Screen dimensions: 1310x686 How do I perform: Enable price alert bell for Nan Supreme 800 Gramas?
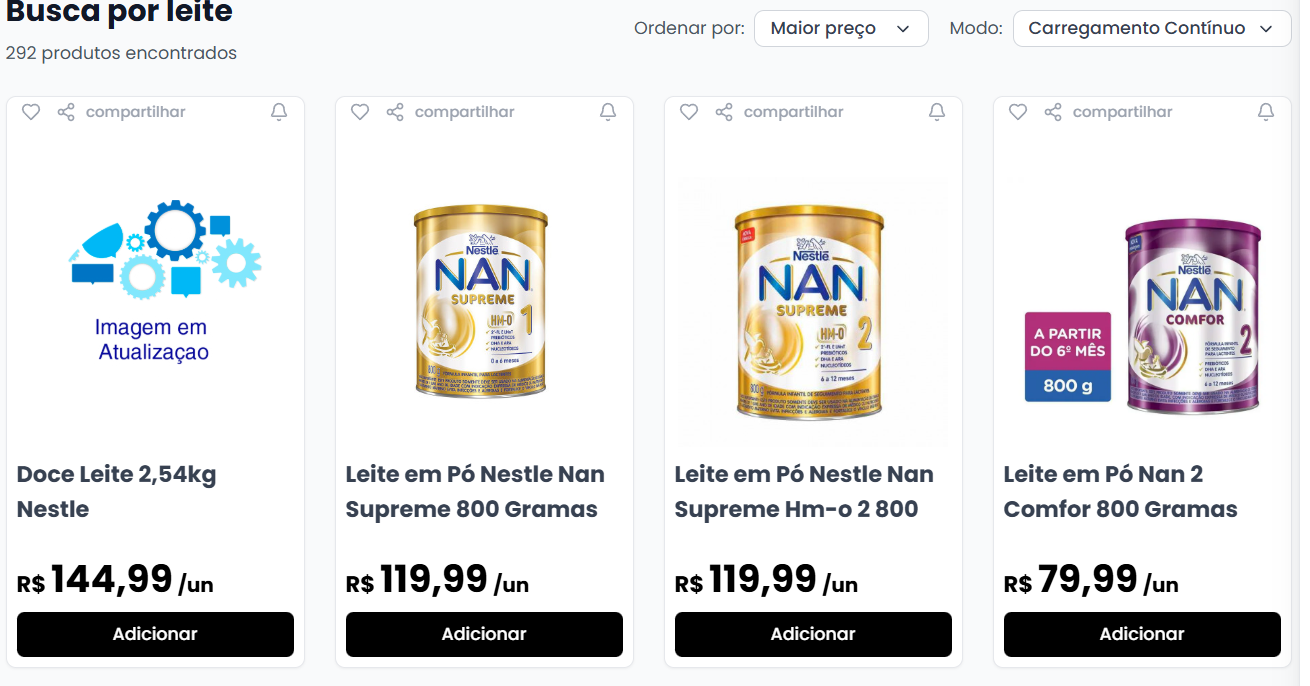(608, 112)
